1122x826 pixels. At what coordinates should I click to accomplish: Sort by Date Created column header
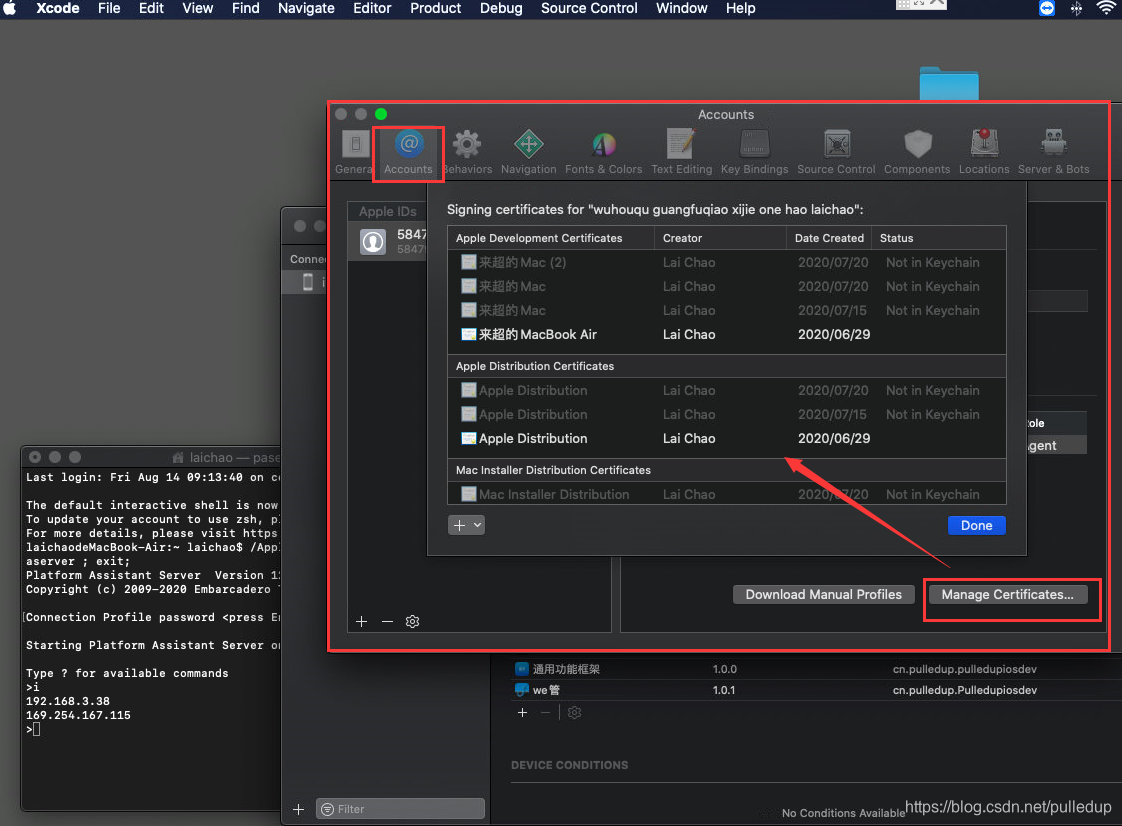pos(829,238)
